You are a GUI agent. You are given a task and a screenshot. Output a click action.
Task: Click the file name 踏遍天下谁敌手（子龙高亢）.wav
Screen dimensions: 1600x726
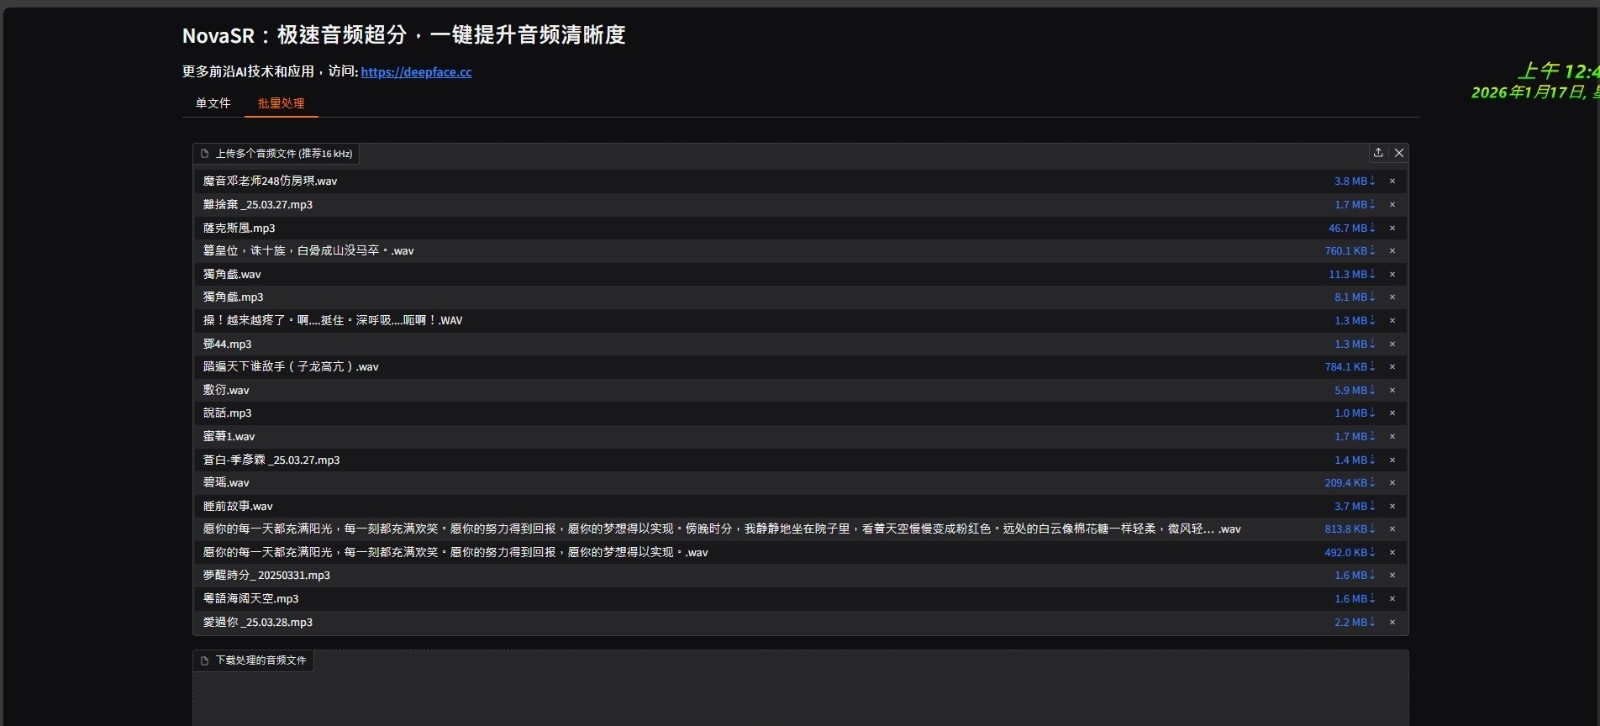click(x=291, y=367)
